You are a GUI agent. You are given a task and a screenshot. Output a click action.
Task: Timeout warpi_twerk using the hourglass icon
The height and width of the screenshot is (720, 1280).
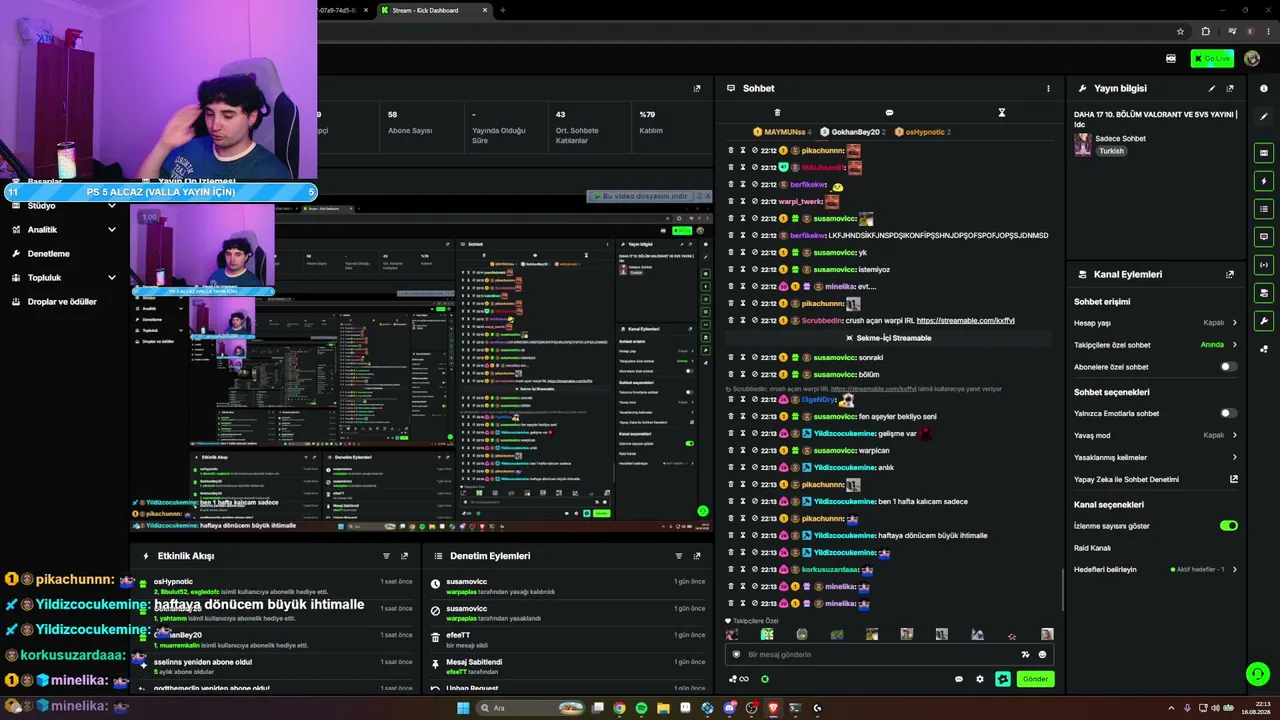point(743,201)
